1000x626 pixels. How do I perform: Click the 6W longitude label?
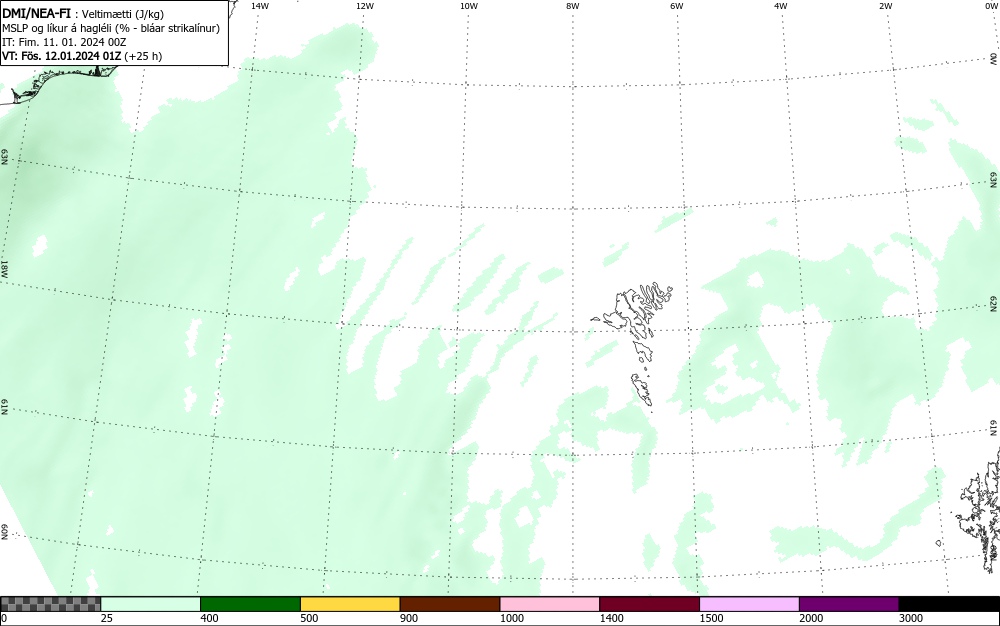tap(677, 6)
